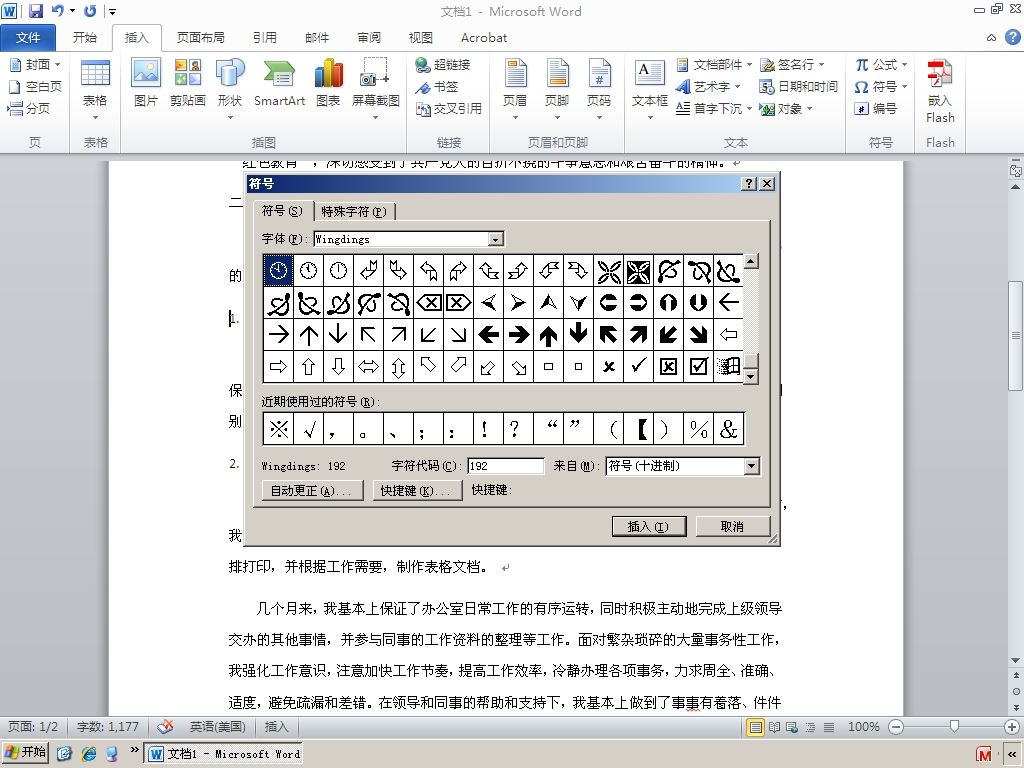1024x768 pixels.
Task: Expand the equation (公式) dropdown
Action: tap(904, 65)
